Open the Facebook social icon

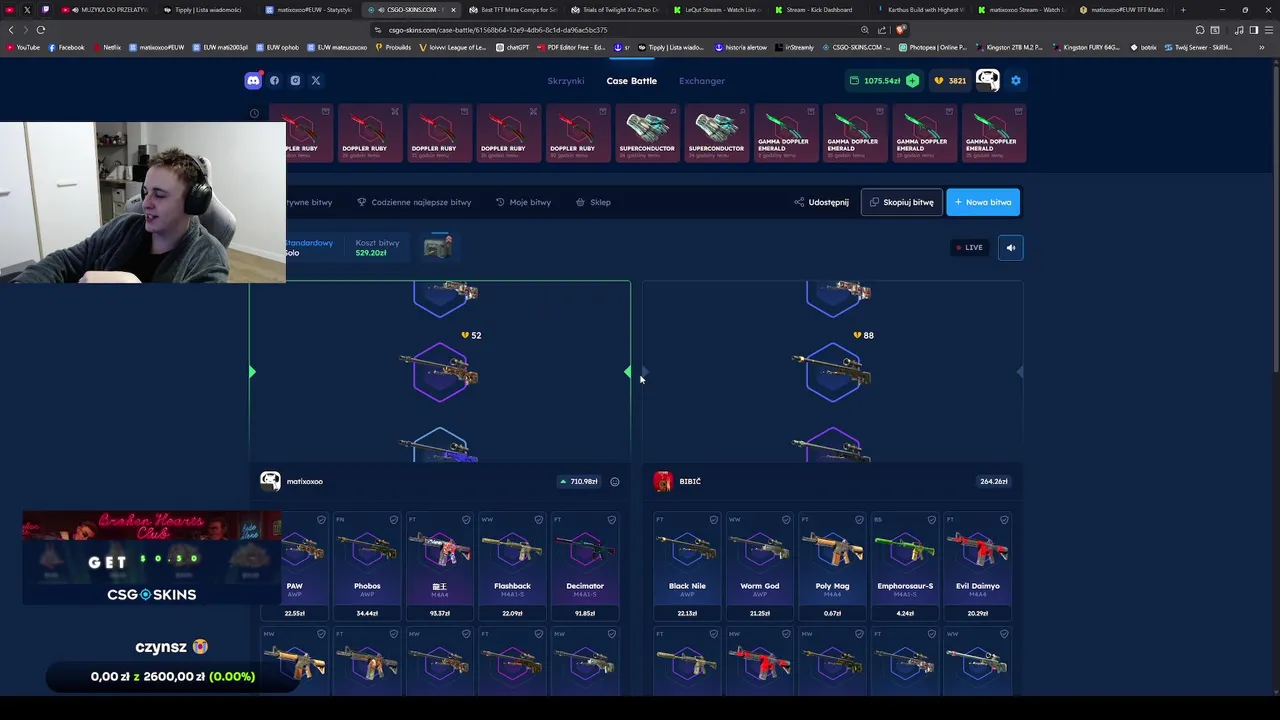(x=274, y=80)
